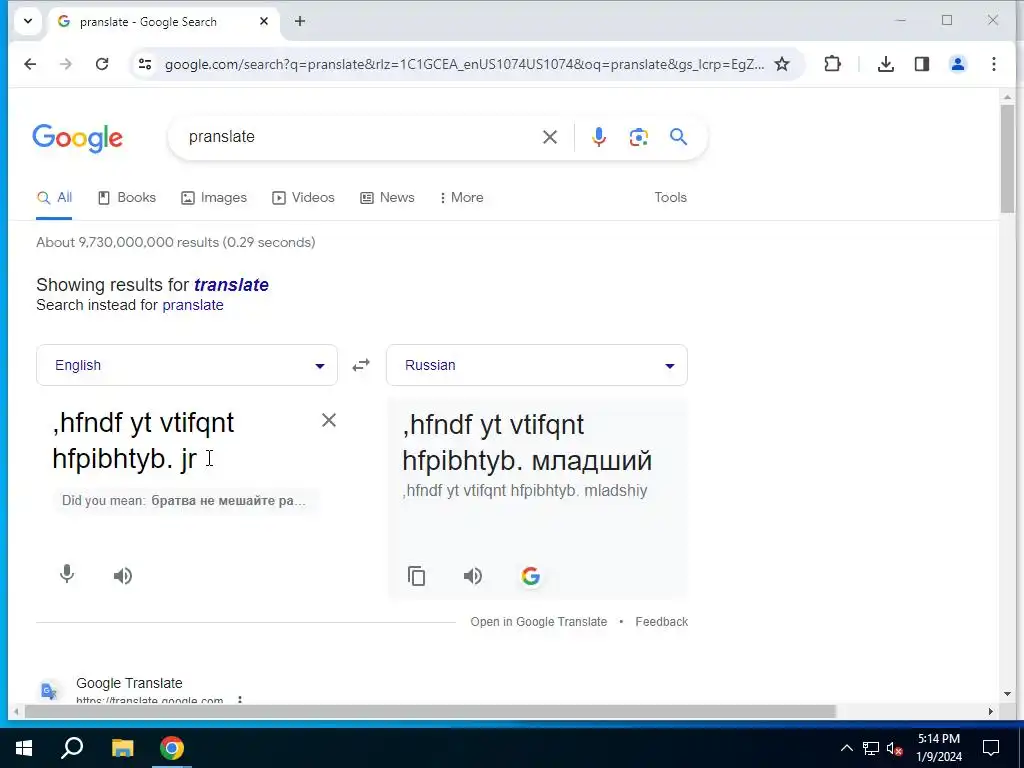Open the muted volume tray icon
The height and width of the screenshot is (768, 1024).
(895, 748)
